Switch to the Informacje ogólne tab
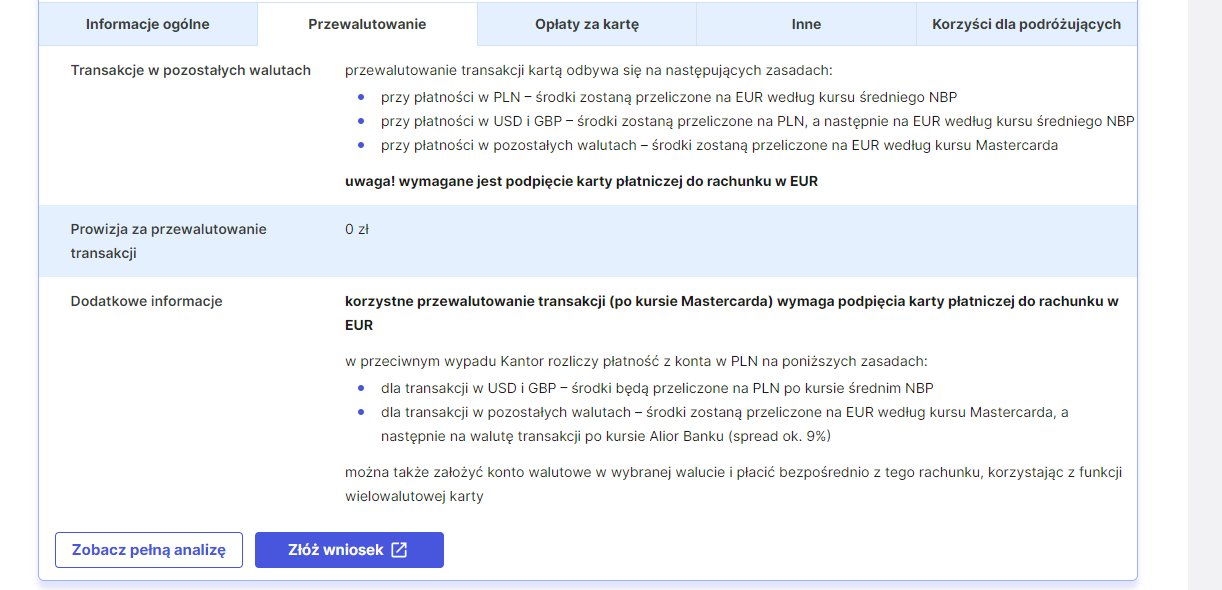Image resolution: width=1222 pixels, height=590 pixels. pyautogui.click(x=148, y=24)
